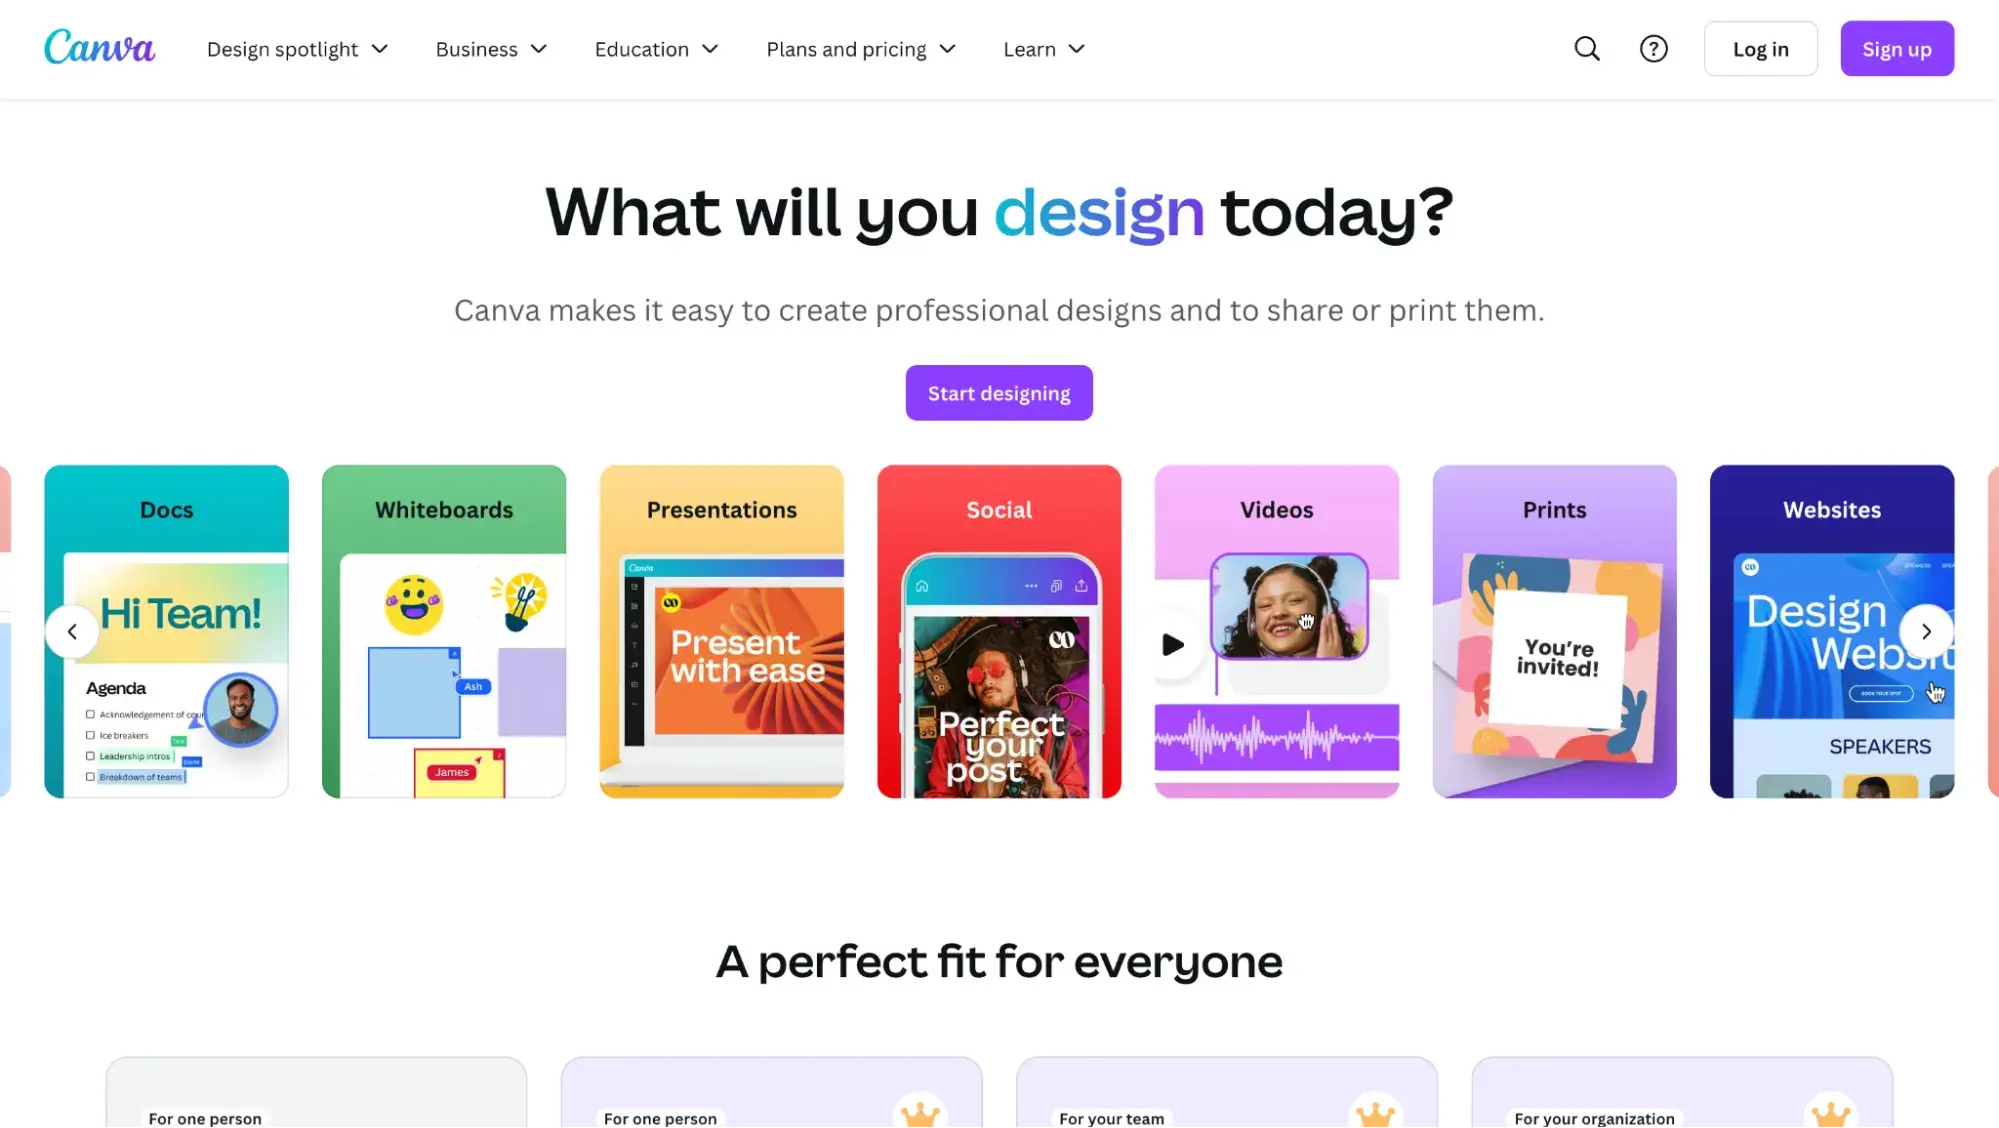The width and height of the screenshot is (1999, 1128).
Task: Click the Social media post icon
Action: tap(1000, 630)
